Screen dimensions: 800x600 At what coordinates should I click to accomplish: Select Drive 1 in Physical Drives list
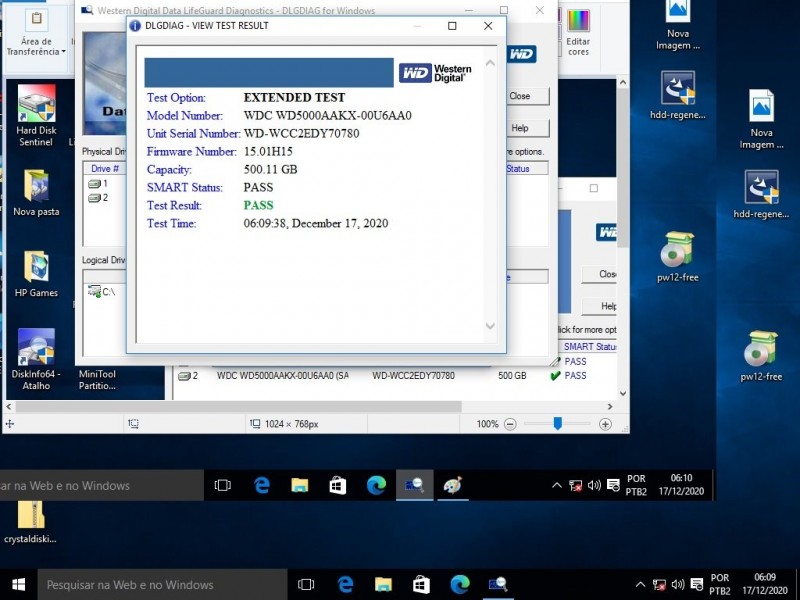[x=98, y=184]
